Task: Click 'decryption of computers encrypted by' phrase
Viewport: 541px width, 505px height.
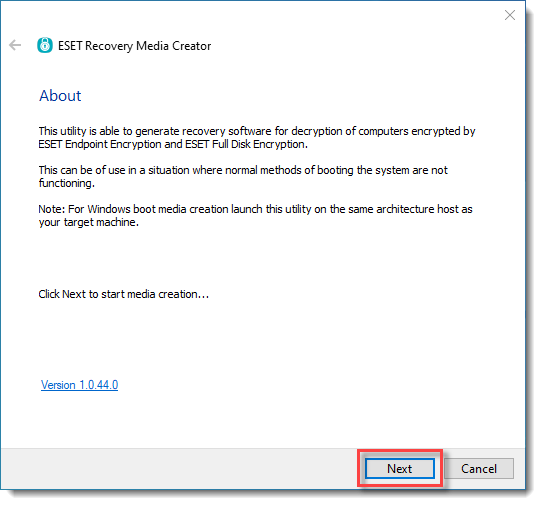Action: pos(383,131)
